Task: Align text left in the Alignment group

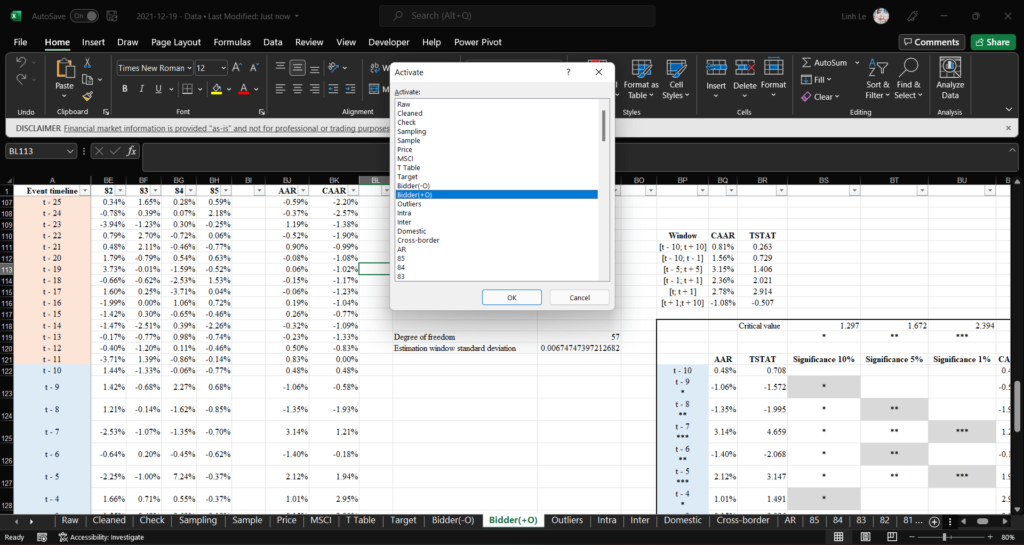Action: coord(280,89)
